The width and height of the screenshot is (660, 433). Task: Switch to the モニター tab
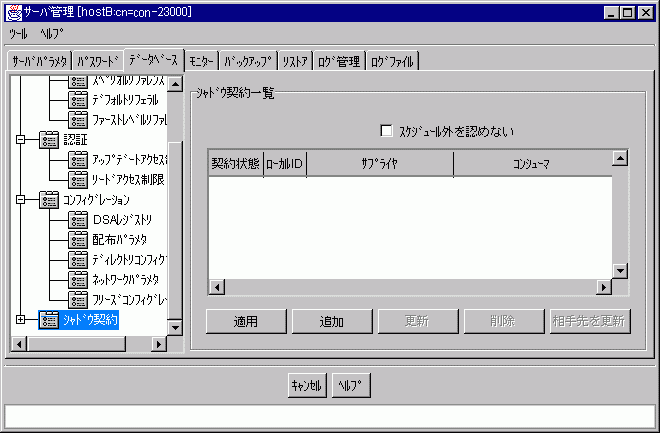coord(201,61)
